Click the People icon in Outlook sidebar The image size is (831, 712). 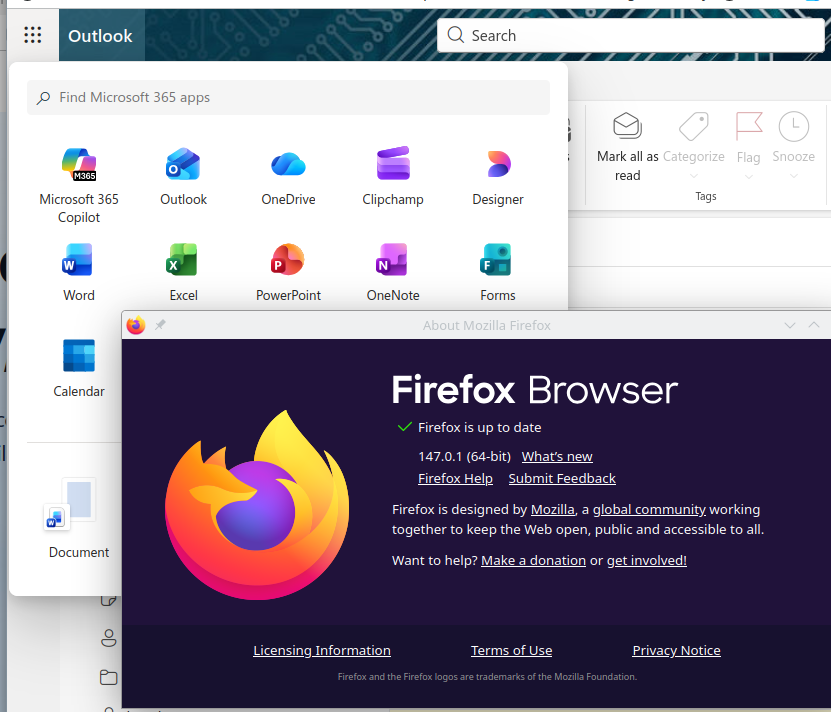[109, 638]
